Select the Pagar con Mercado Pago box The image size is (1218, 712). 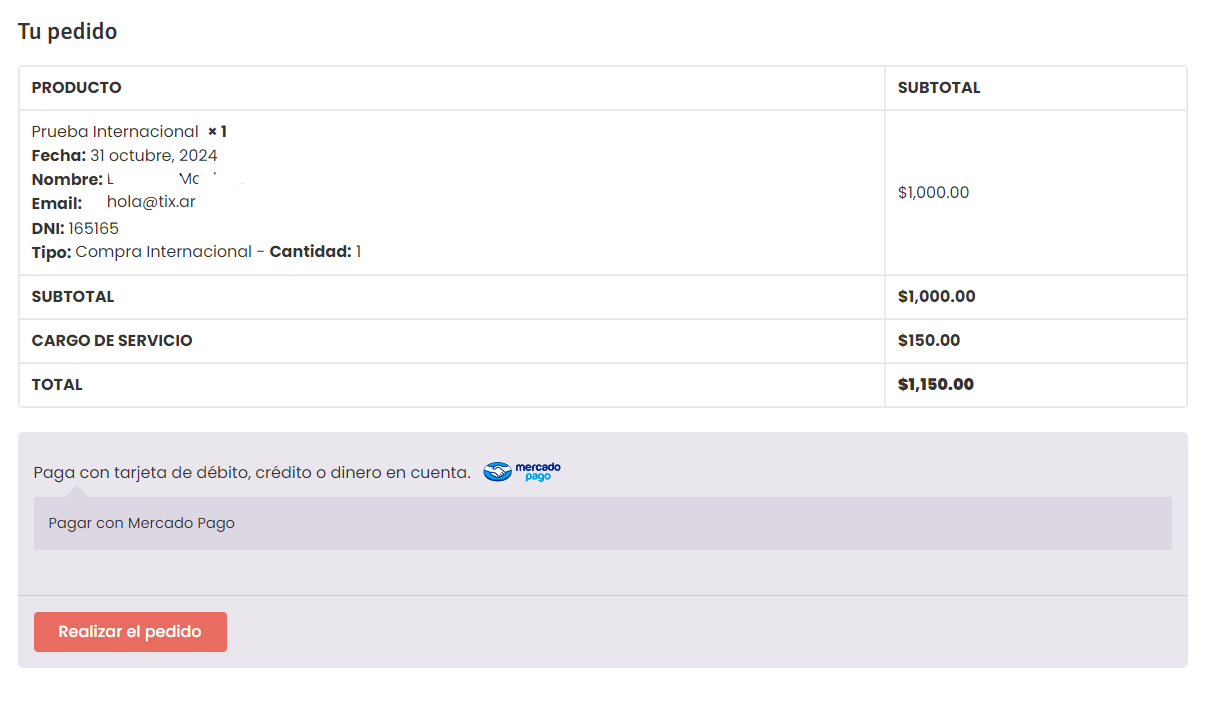point(602,523)
